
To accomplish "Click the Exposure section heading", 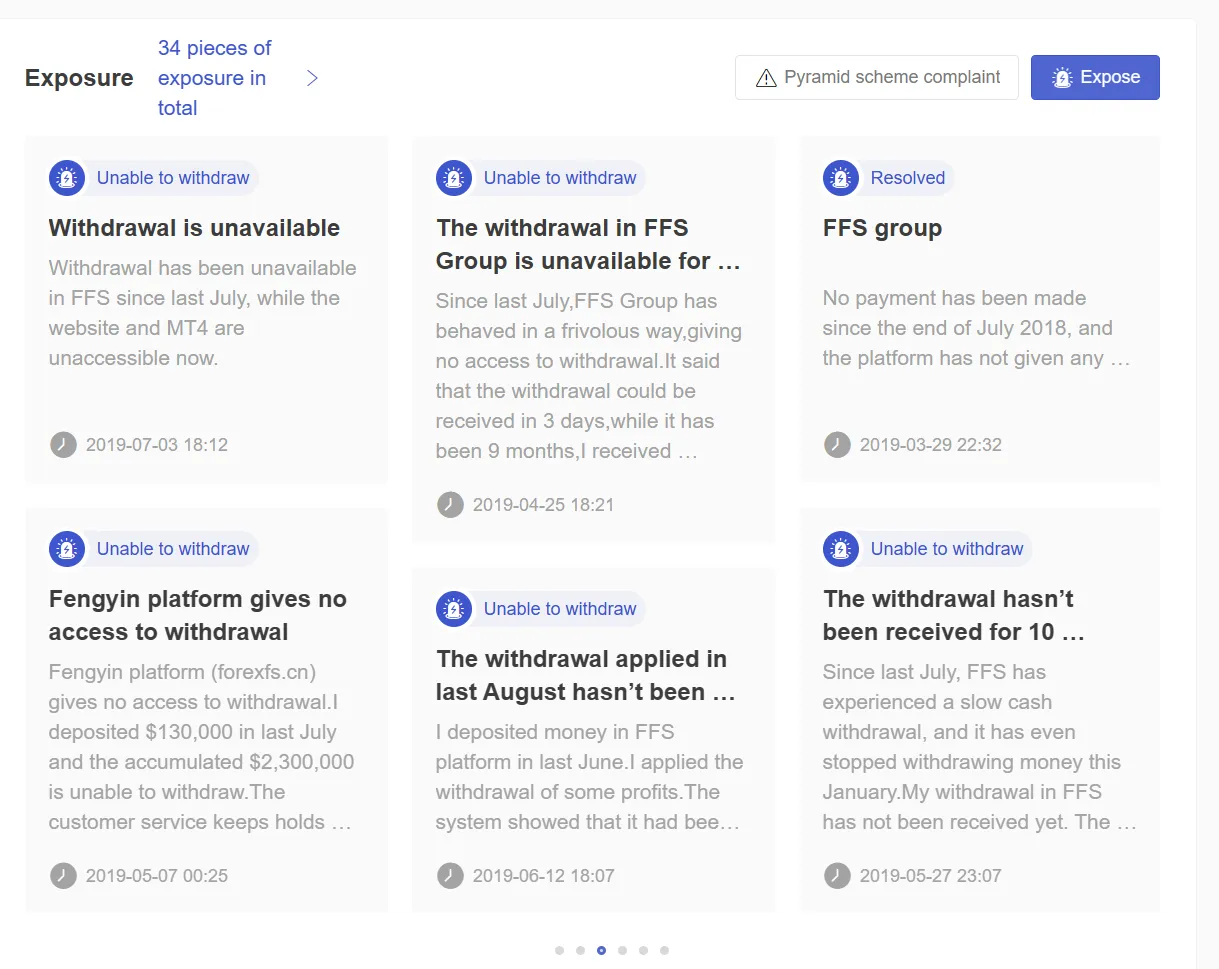I will point(79,78).
